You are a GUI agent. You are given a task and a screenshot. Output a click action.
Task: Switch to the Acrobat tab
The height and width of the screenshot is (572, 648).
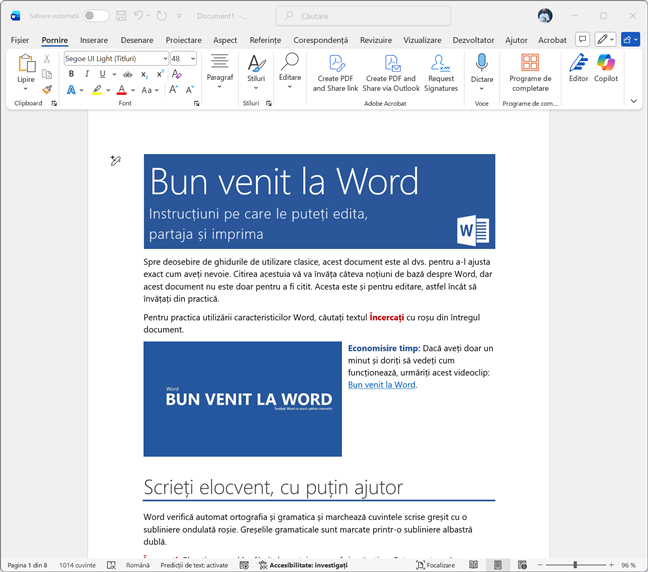tap(552, 40)
